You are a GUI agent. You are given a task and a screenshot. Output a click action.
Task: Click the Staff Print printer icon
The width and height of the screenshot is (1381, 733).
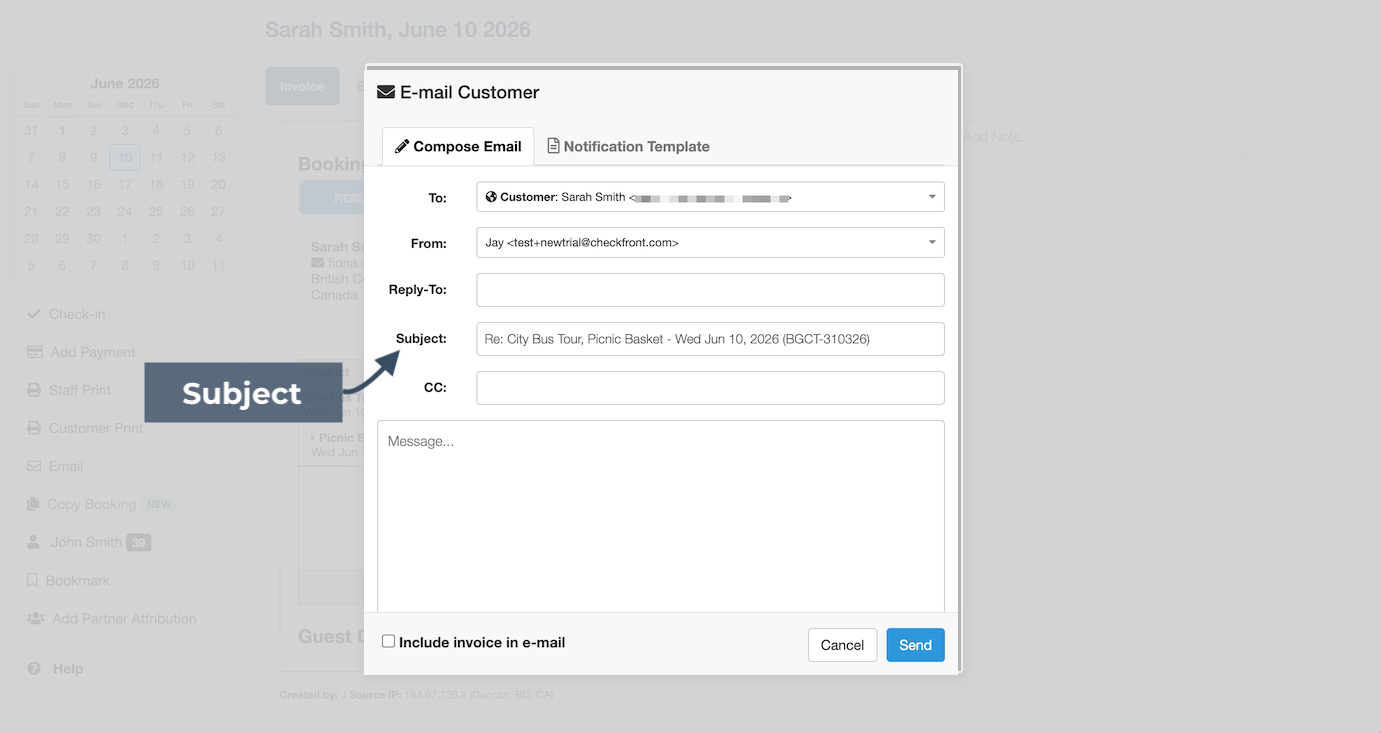click(34, 390)
